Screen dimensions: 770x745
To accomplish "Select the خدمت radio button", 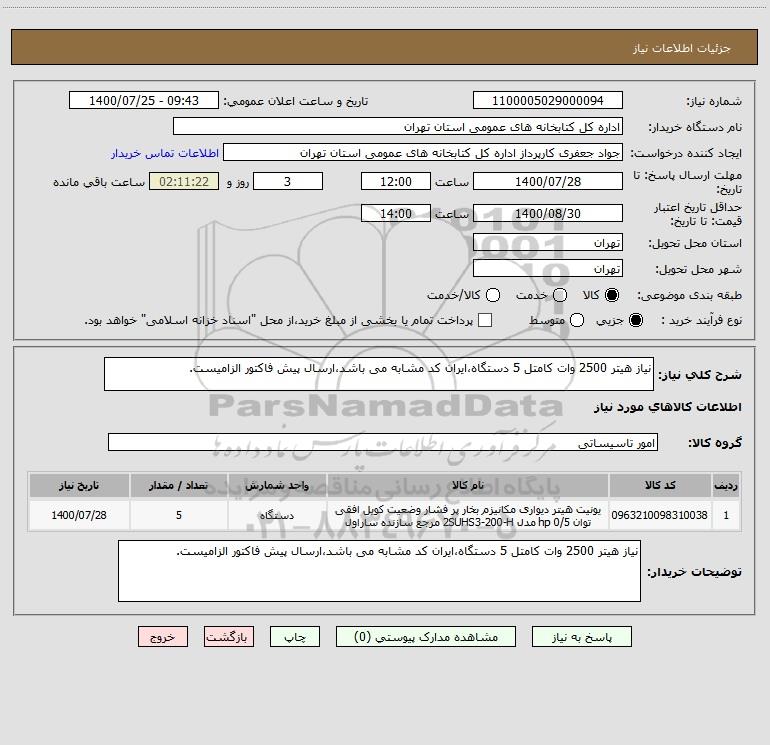I will pyautogui.click(x=560, y=295).
